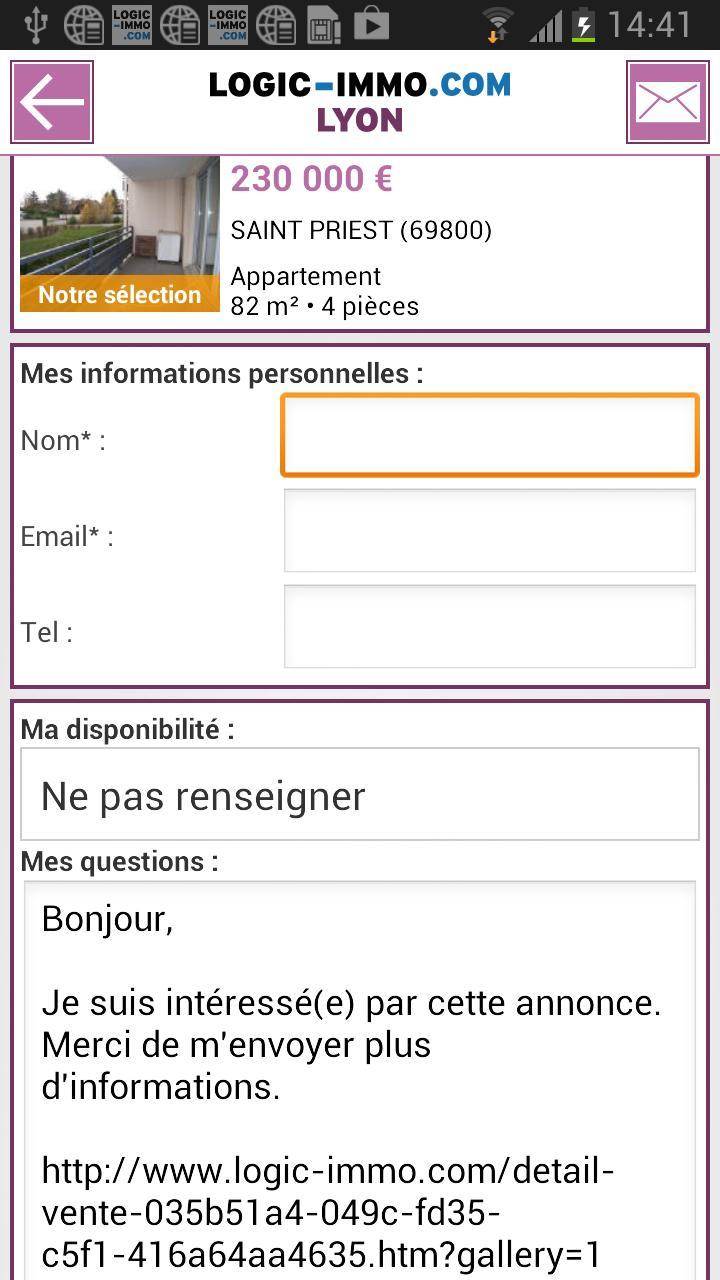Image resolution: width=720 pixels, height=1280 pixels.
Task: Tap the mobile network signal bars
Action: pyautogui.click(x=546, y=25)
